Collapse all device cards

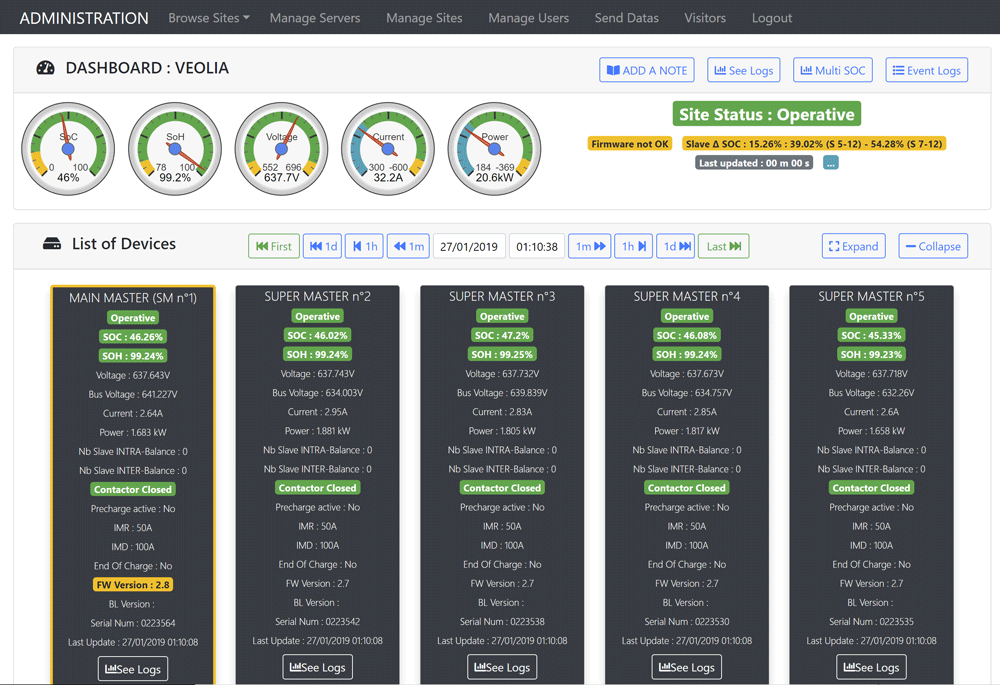932,246
